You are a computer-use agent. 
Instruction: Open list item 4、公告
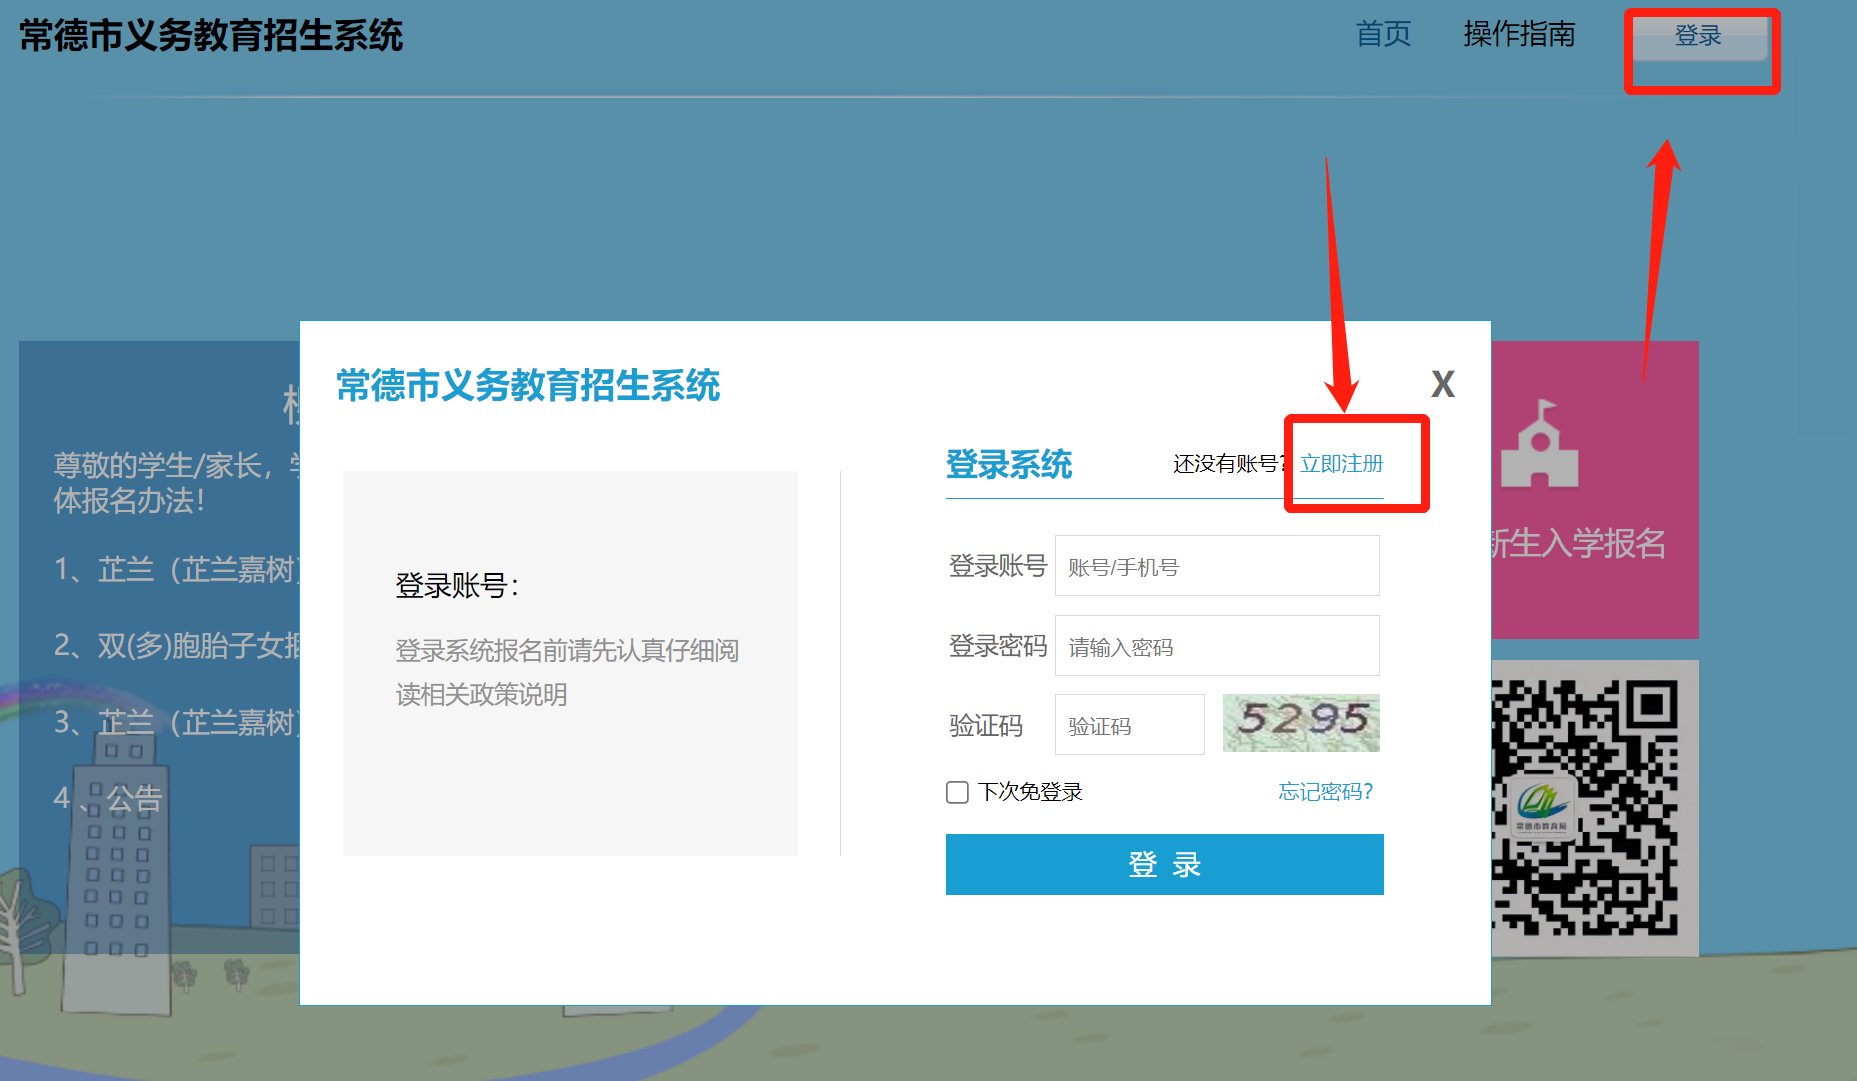pos(108,798)
